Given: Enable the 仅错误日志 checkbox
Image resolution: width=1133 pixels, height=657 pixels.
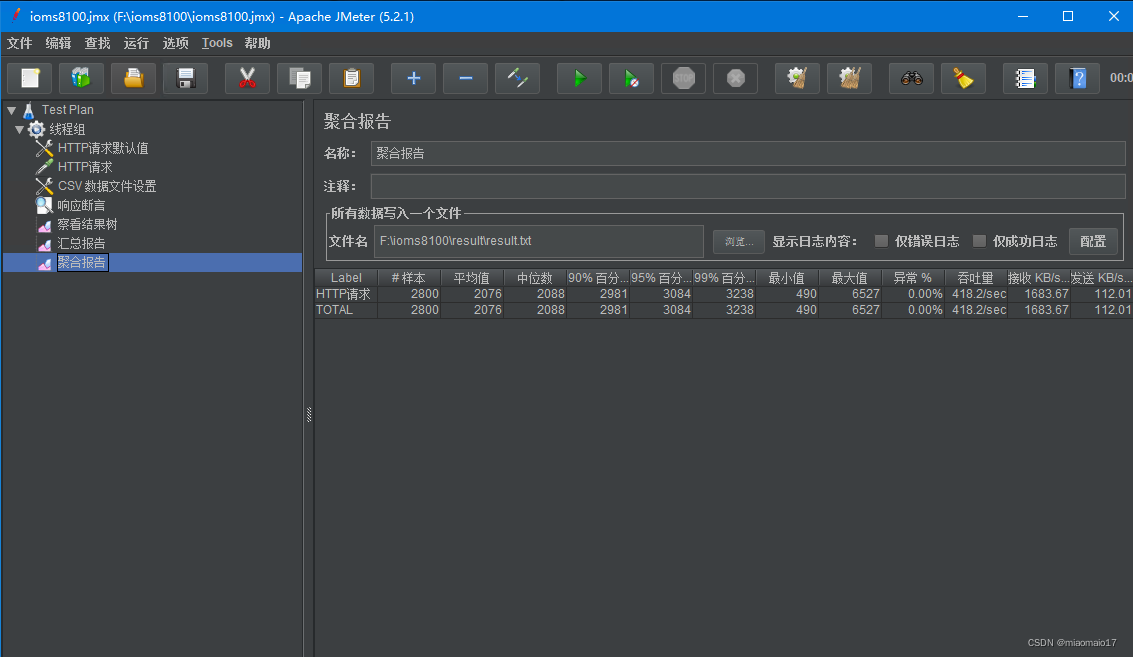Looking at the screenshot, I should point(881,241).
